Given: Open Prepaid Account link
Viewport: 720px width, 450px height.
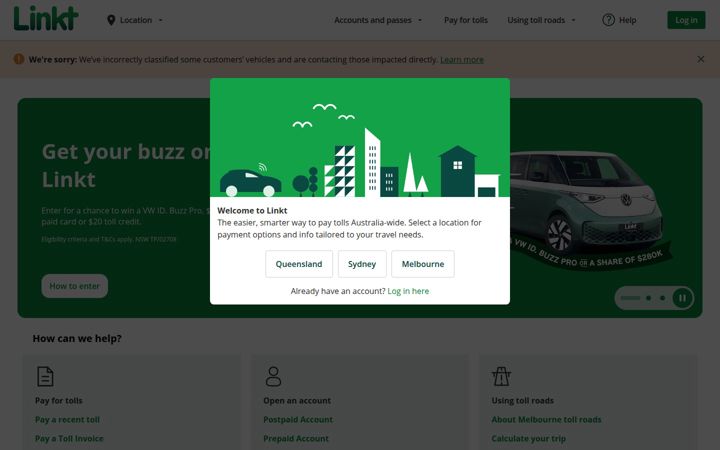Looking at the screenshot, I should [x=296, y=439].
